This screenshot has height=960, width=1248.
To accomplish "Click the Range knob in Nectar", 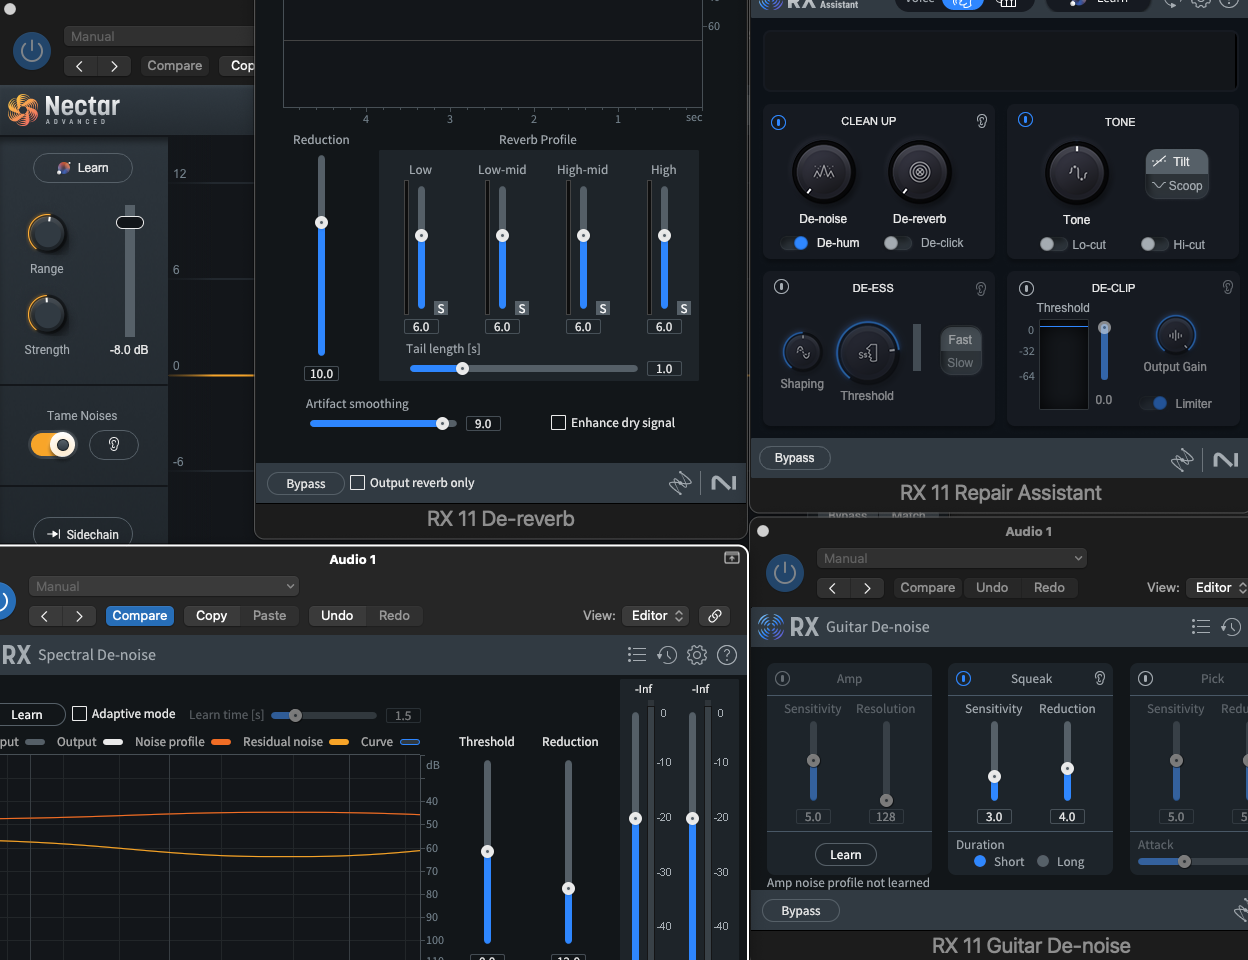I will click(x=46, y=234).
